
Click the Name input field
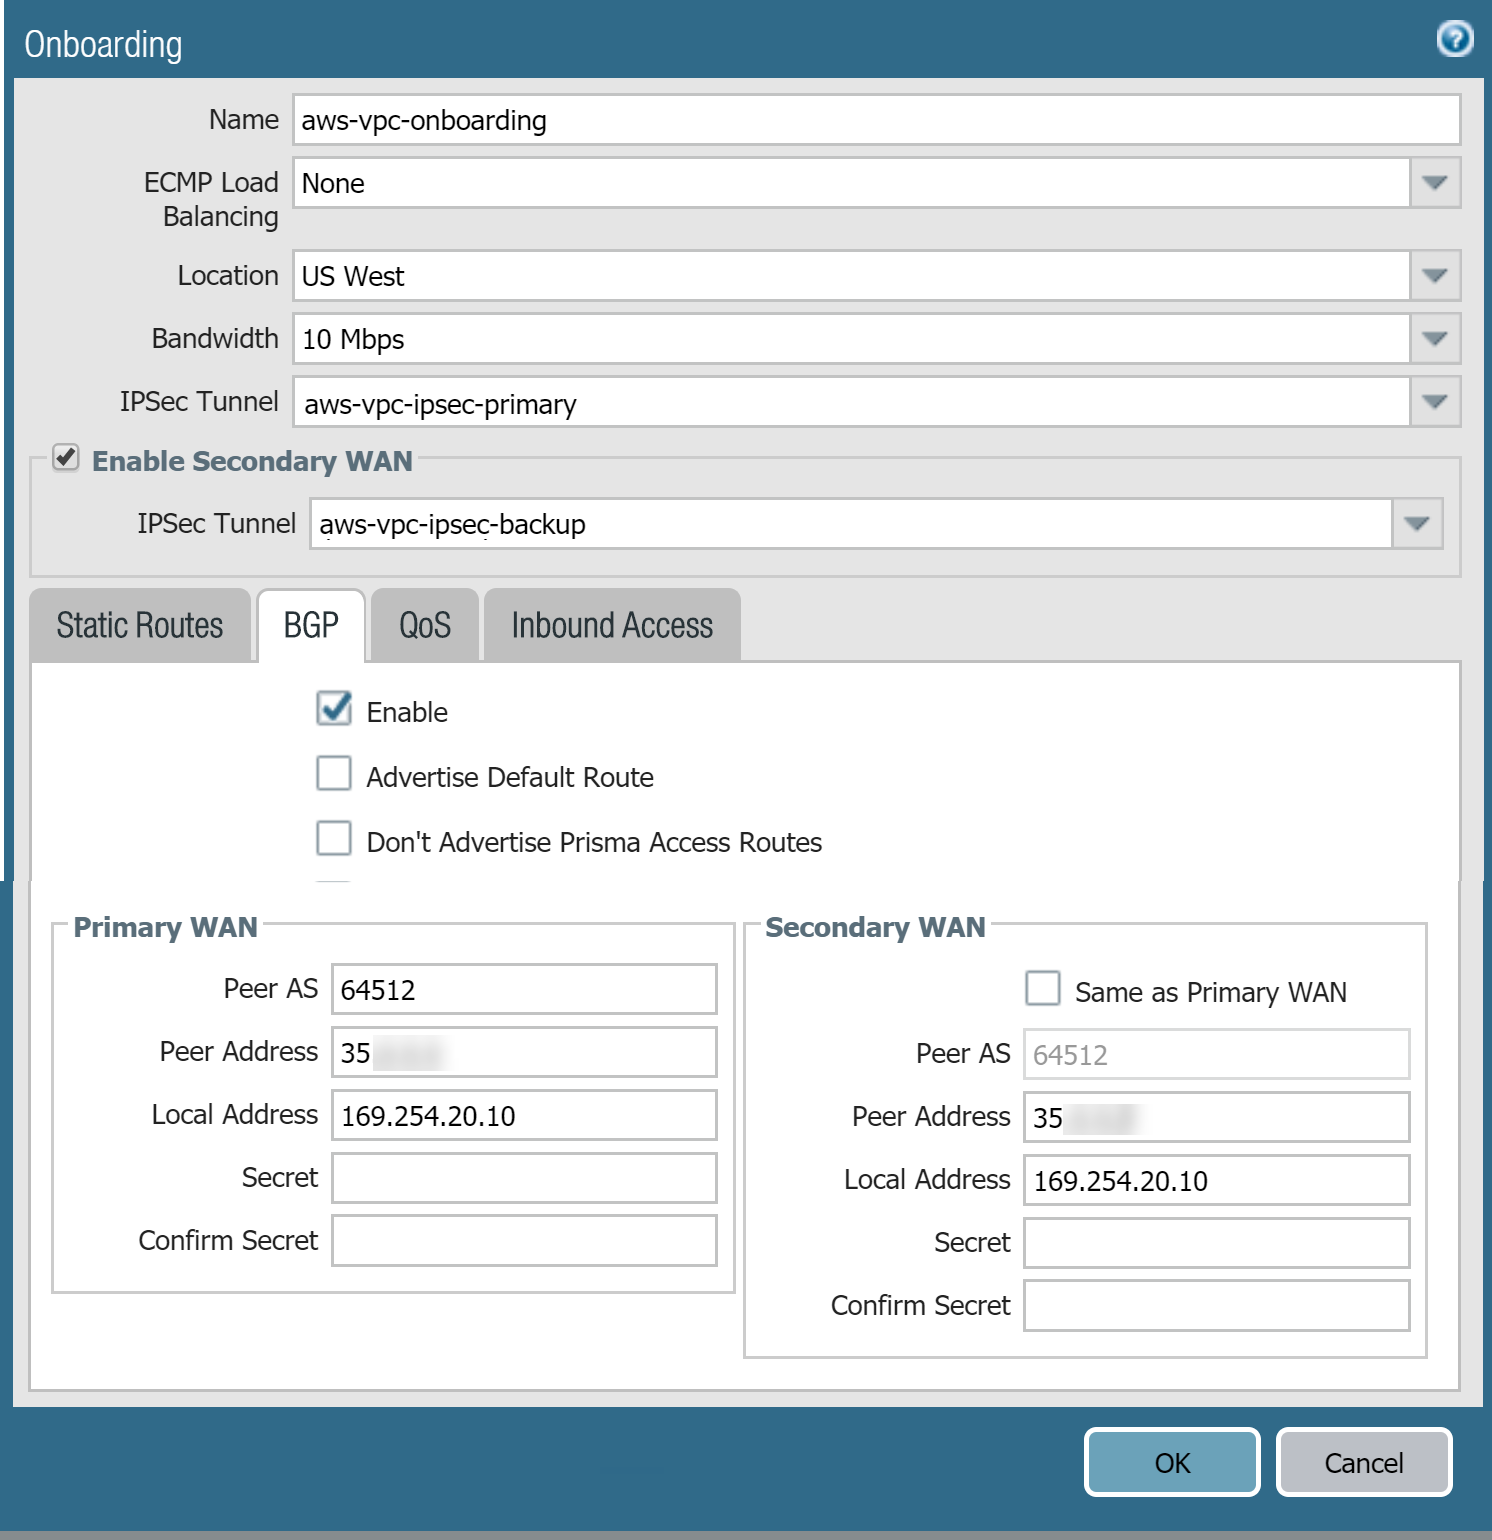coord(876,120)
